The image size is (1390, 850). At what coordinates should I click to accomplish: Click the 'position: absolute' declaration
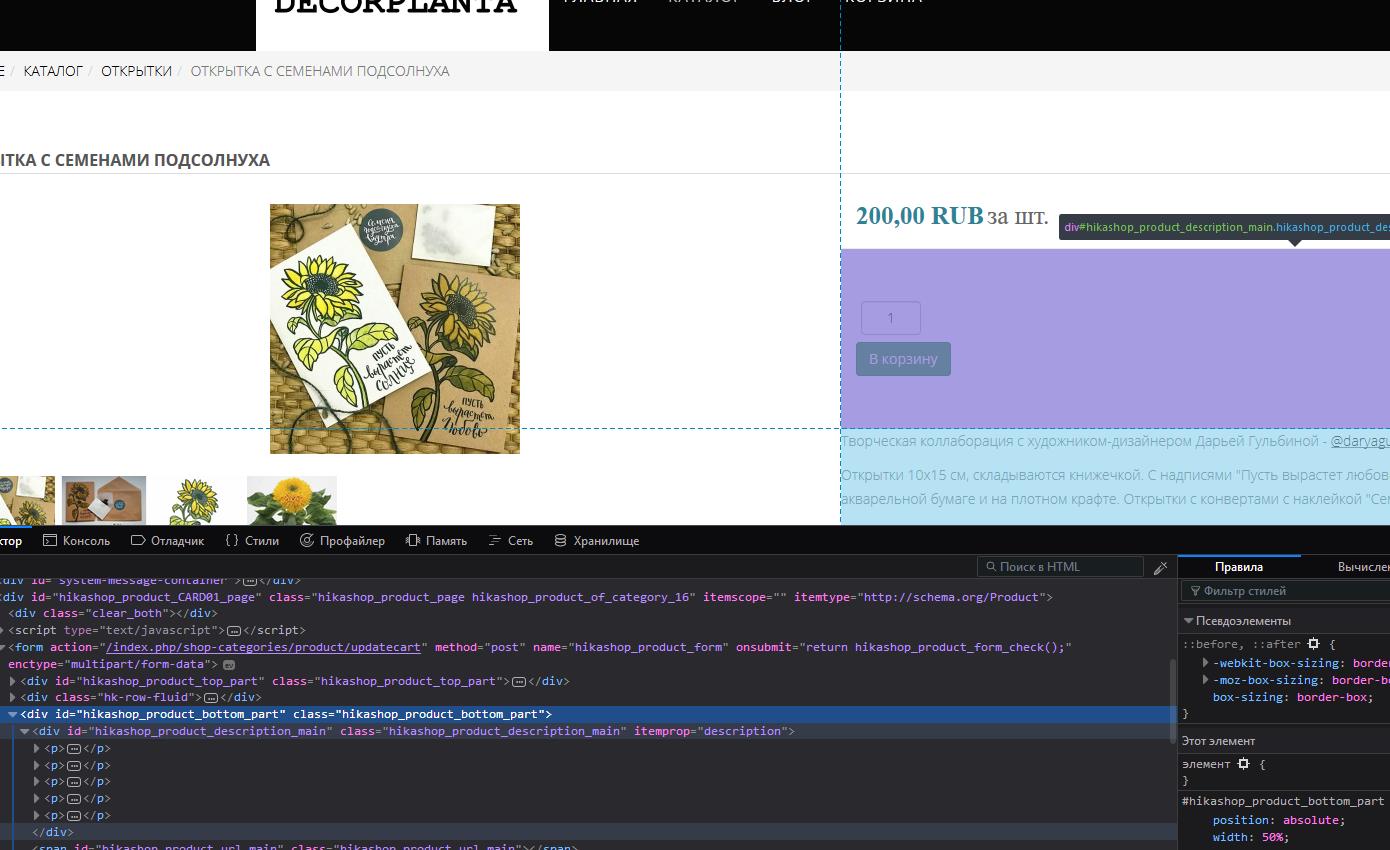pyautogui.click(x=1279, y=820)
